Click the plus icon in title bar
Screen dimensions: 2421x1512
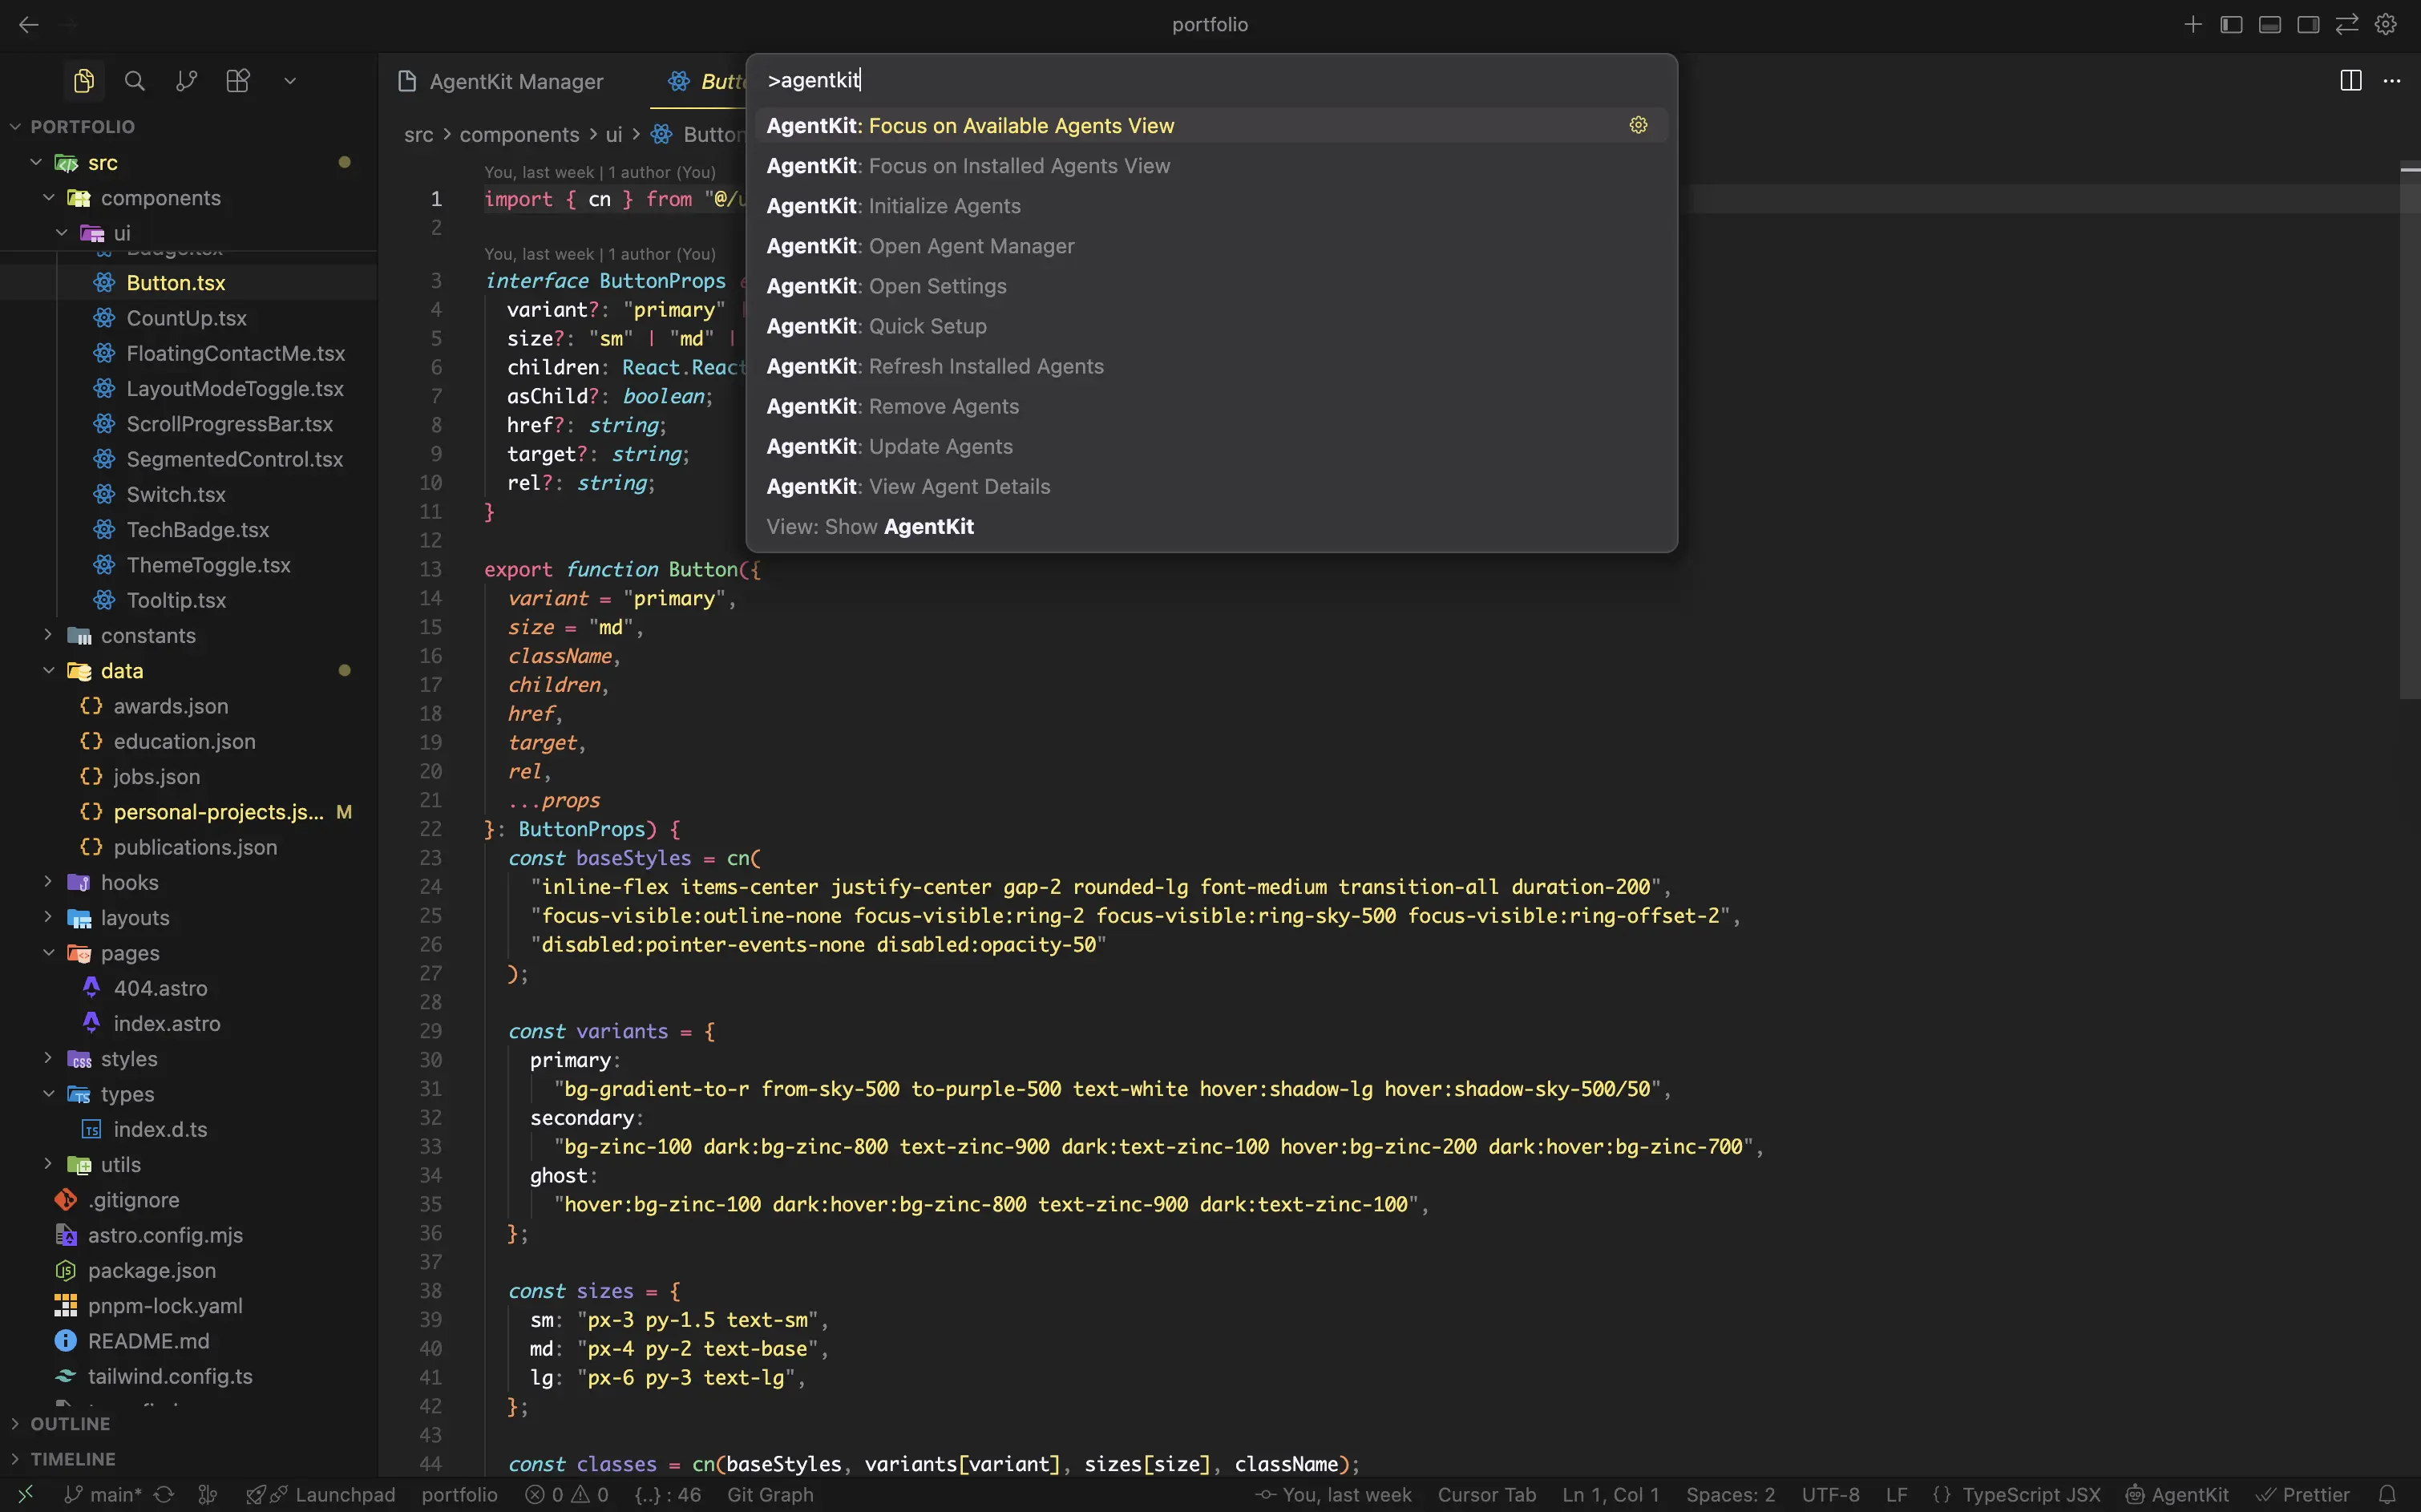point(2193,24)
